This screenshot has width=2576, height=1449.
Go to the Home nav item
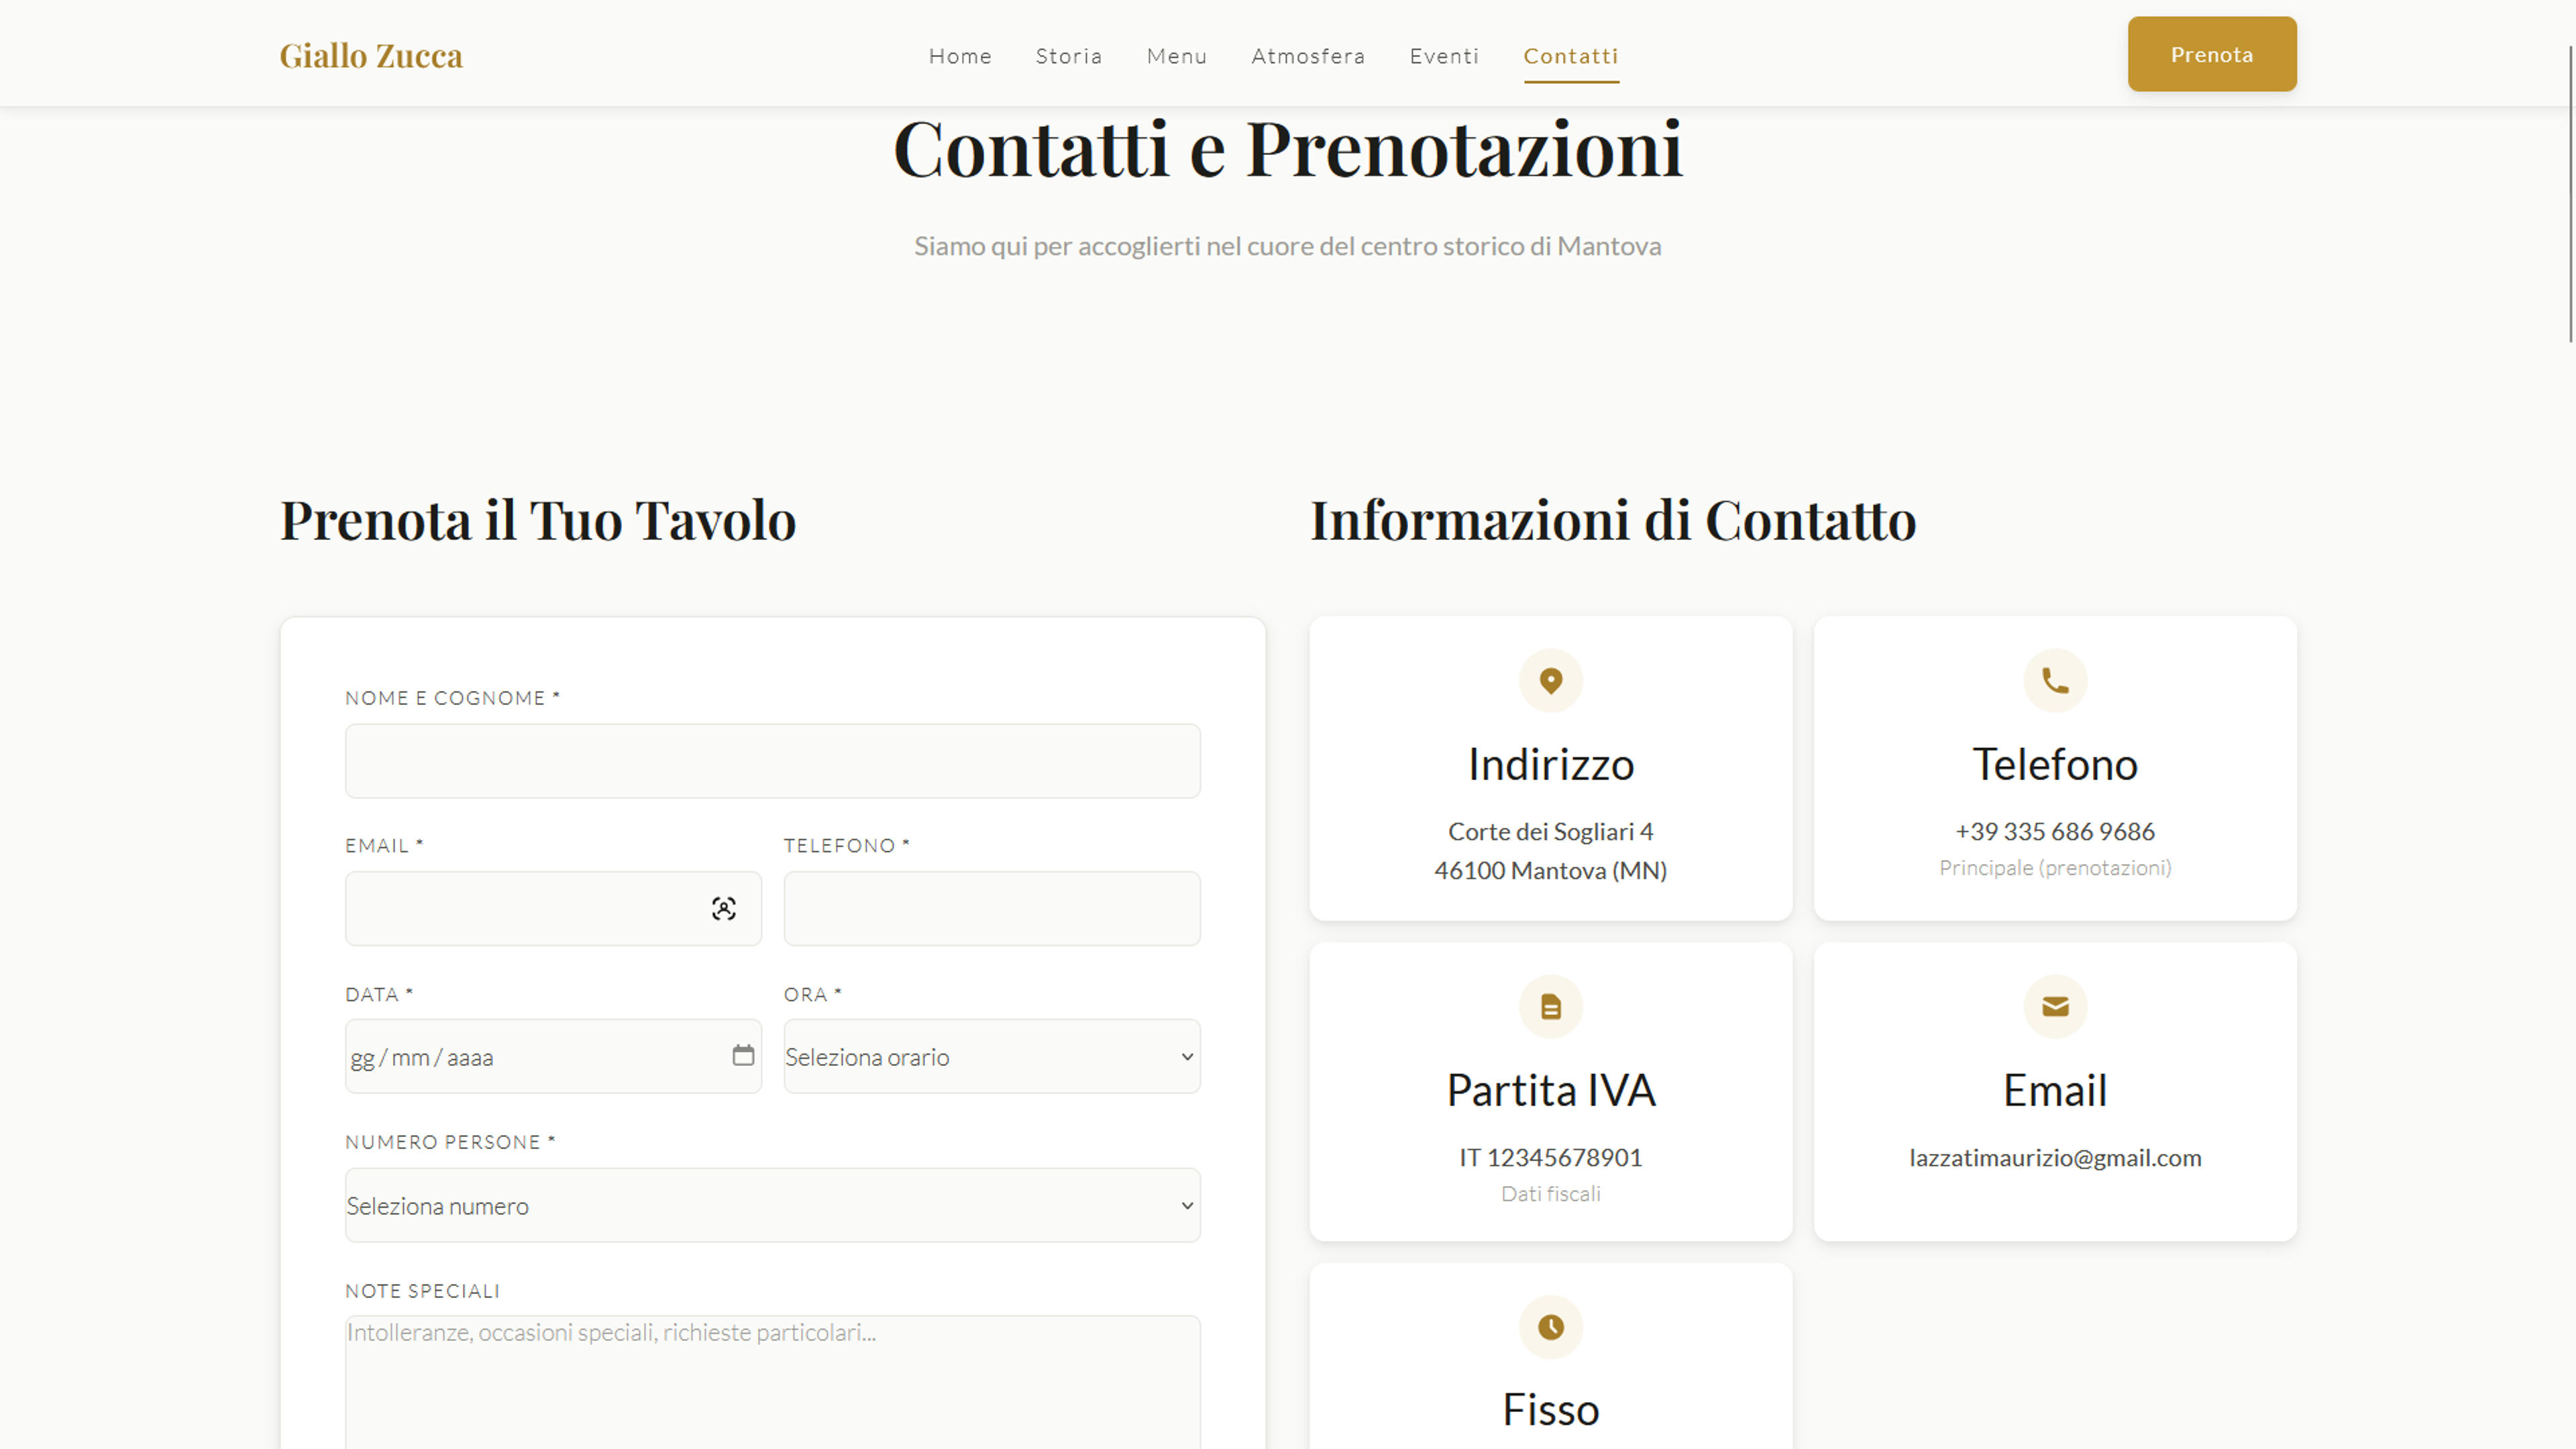click(960, 56)
